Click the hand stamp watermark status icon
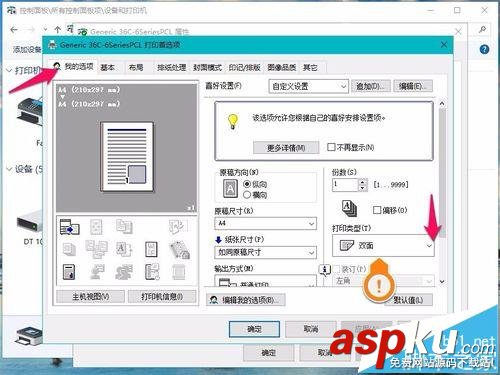Viewport: 500px width, 375px height. click(x=177, y=227)
